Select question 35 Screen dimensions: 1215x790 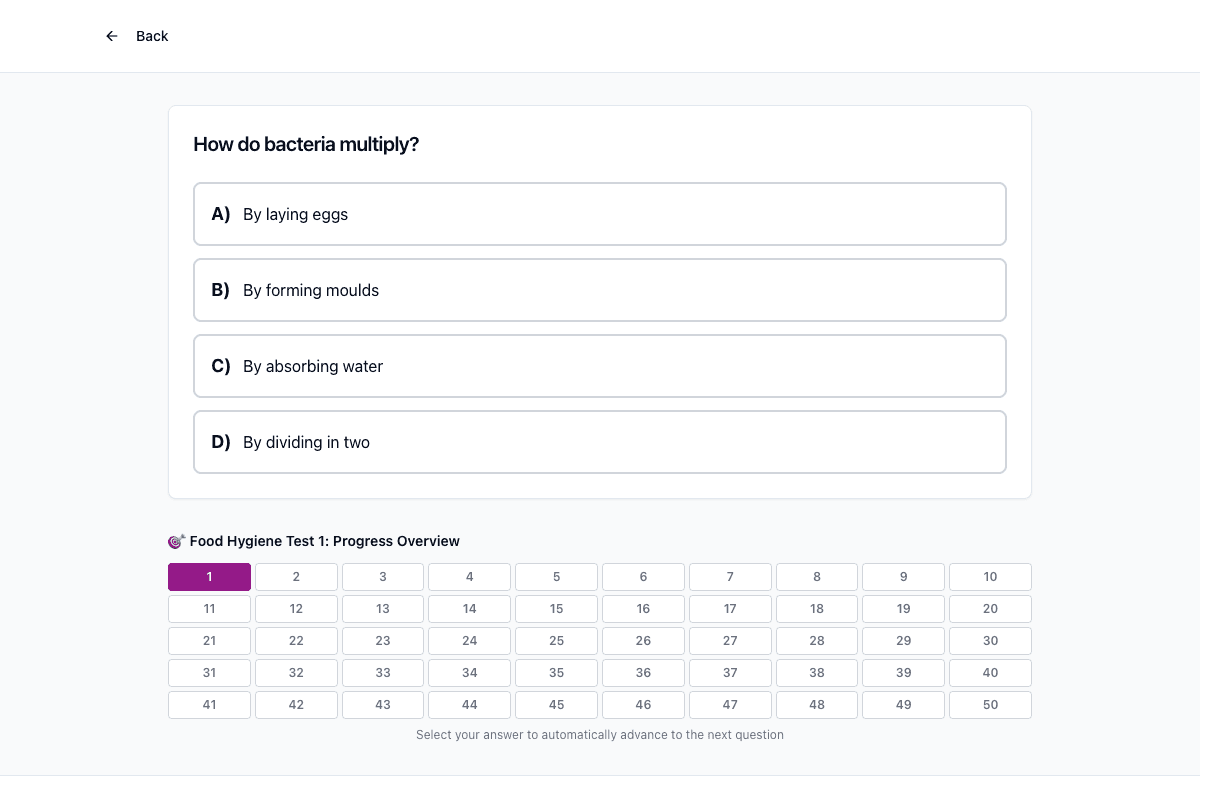click(557, 673)
